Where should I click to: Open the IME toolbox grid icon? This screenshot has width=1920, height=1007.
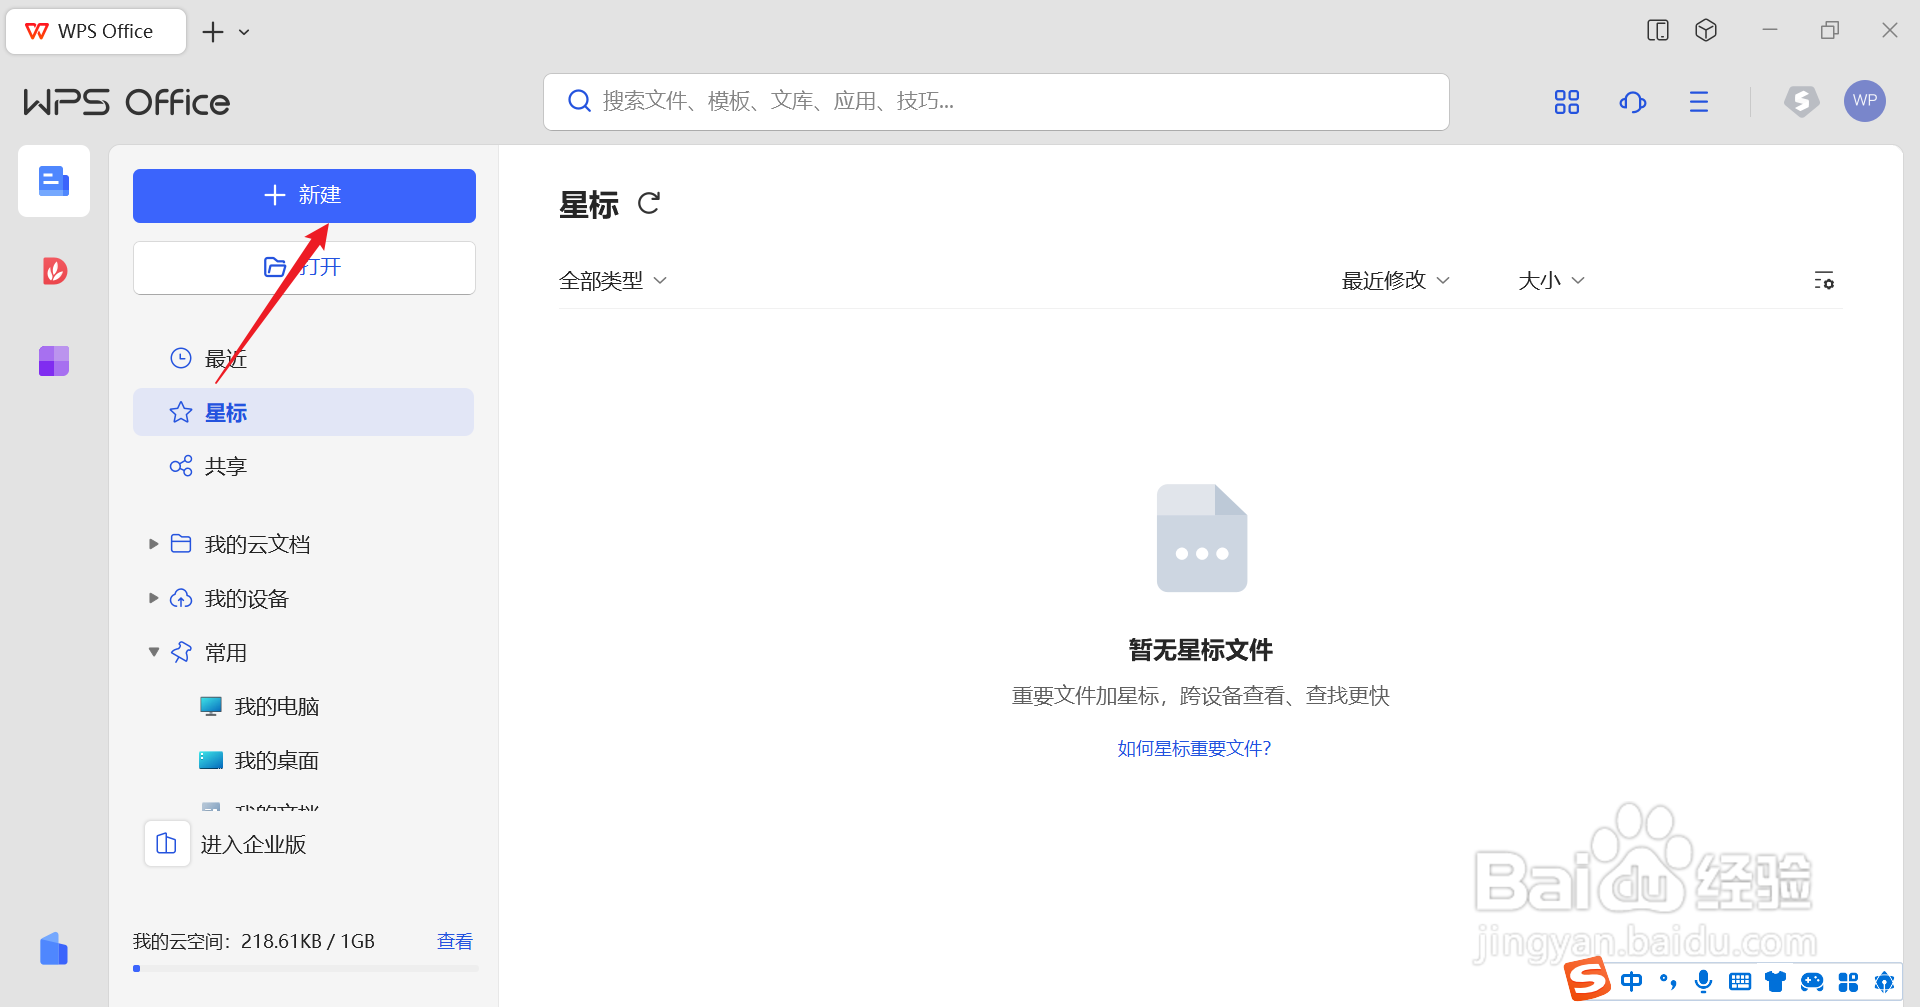click(1848, 981)
